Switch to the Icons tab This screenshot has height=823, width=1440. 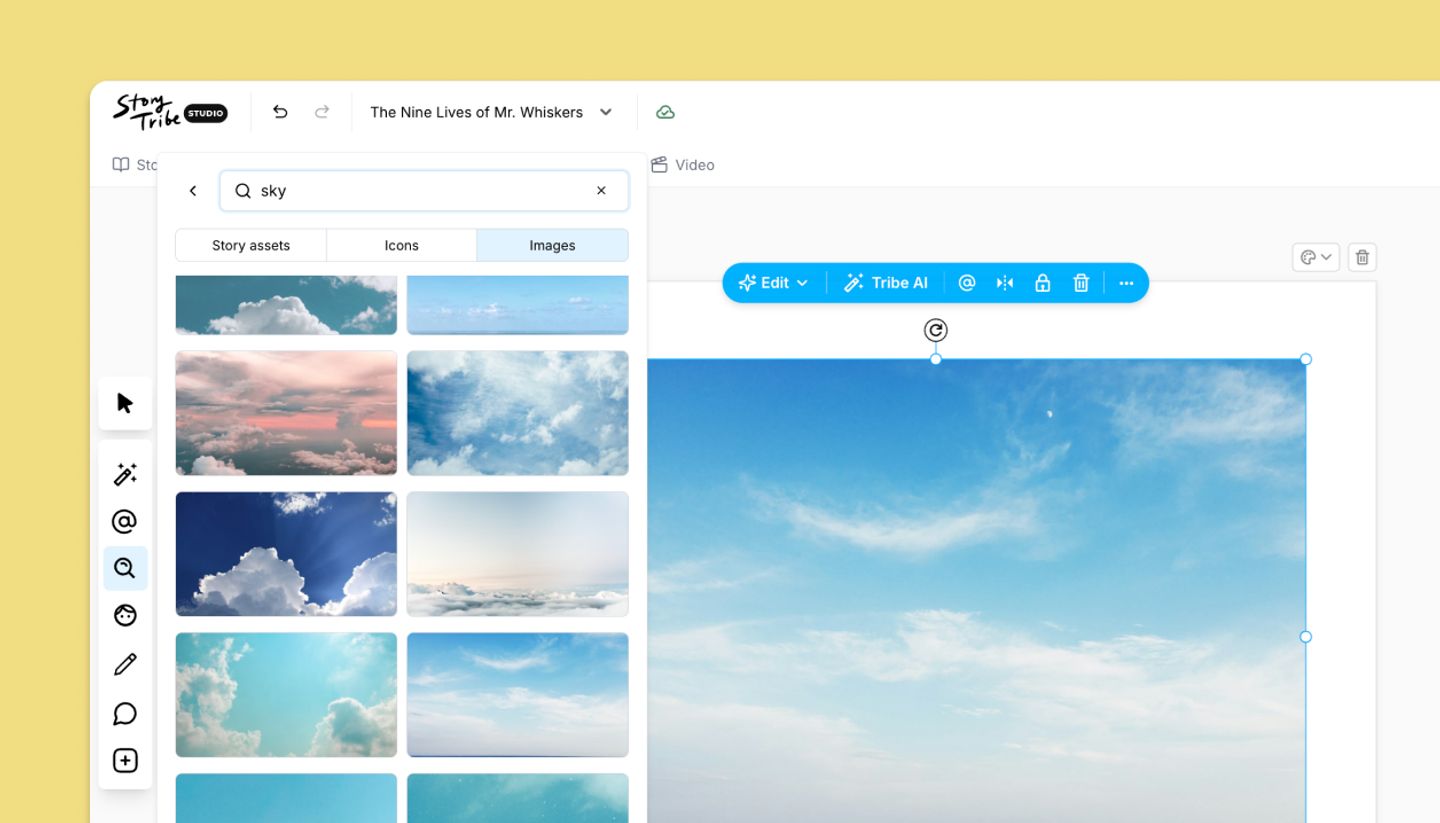(x=402, y=245)
